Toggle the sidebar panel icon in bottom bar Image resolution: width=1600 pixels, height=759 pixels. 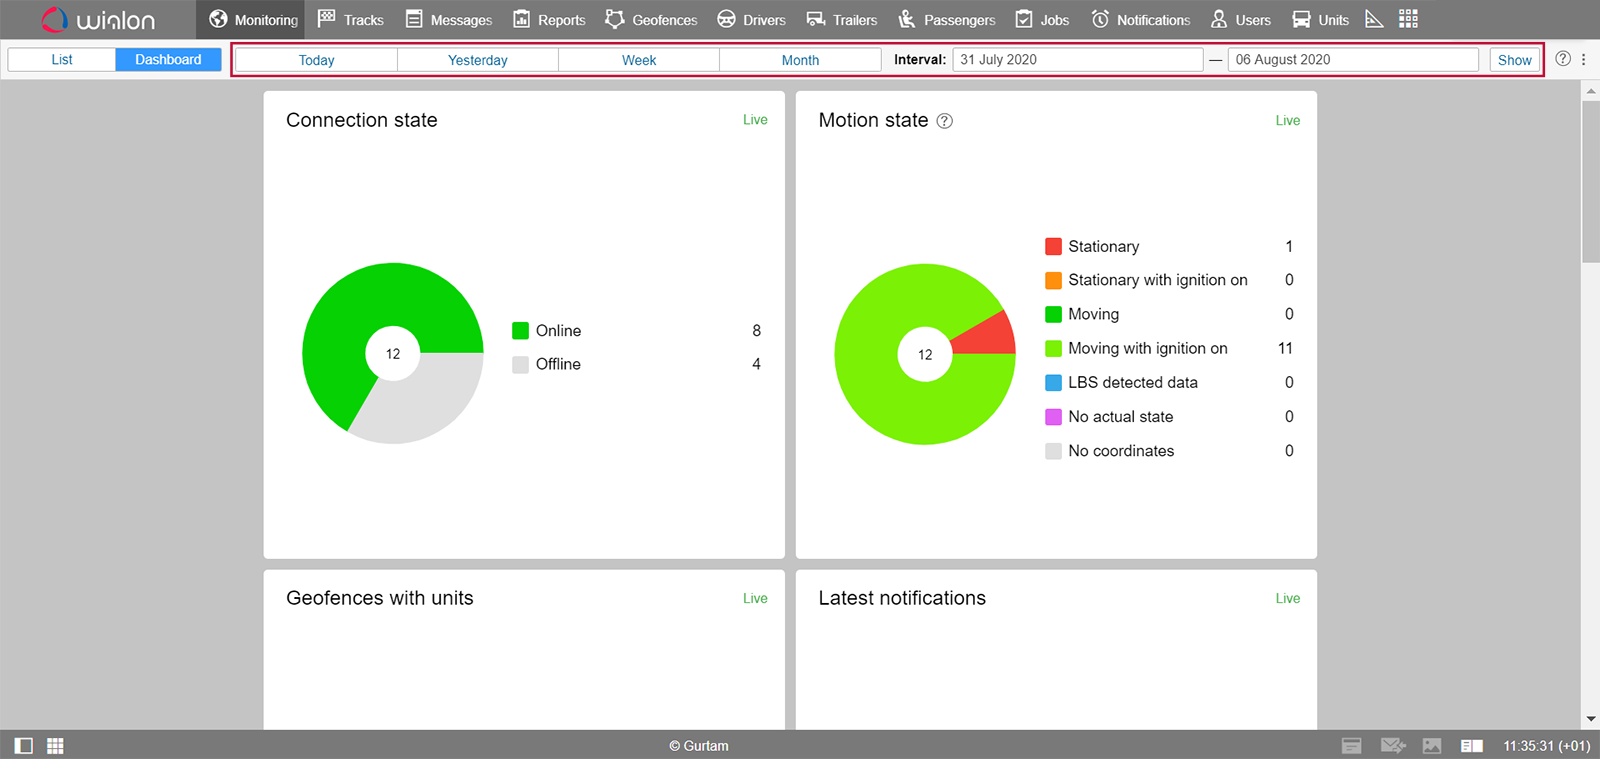(x=24, y=746)
